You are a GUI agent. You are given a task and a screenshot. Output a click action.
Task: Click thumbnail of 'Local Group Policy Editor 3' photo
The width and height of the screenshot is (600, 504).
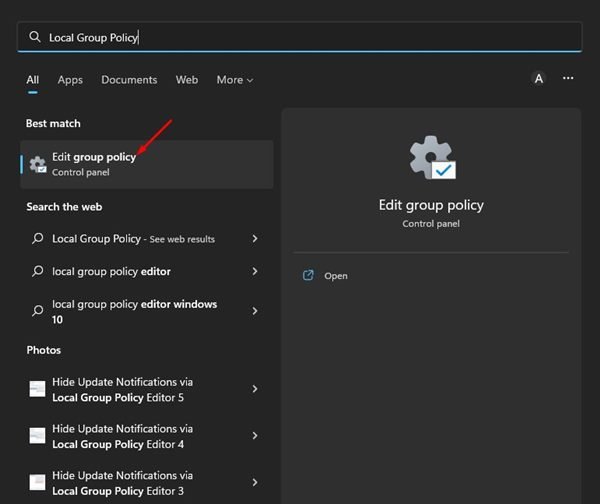[x=38, y=483]
